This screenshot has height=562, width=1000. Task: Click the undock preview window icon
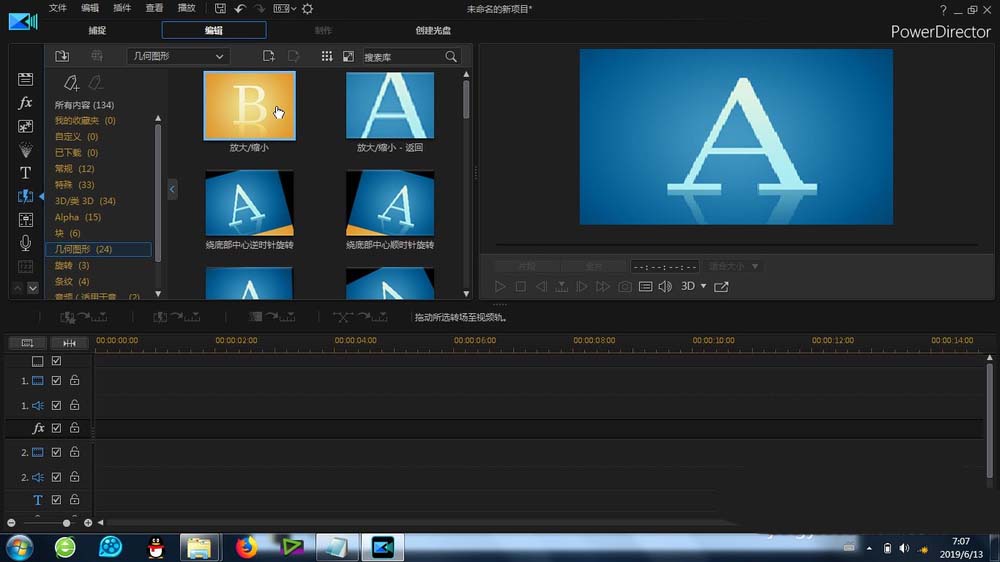(721, 287)
